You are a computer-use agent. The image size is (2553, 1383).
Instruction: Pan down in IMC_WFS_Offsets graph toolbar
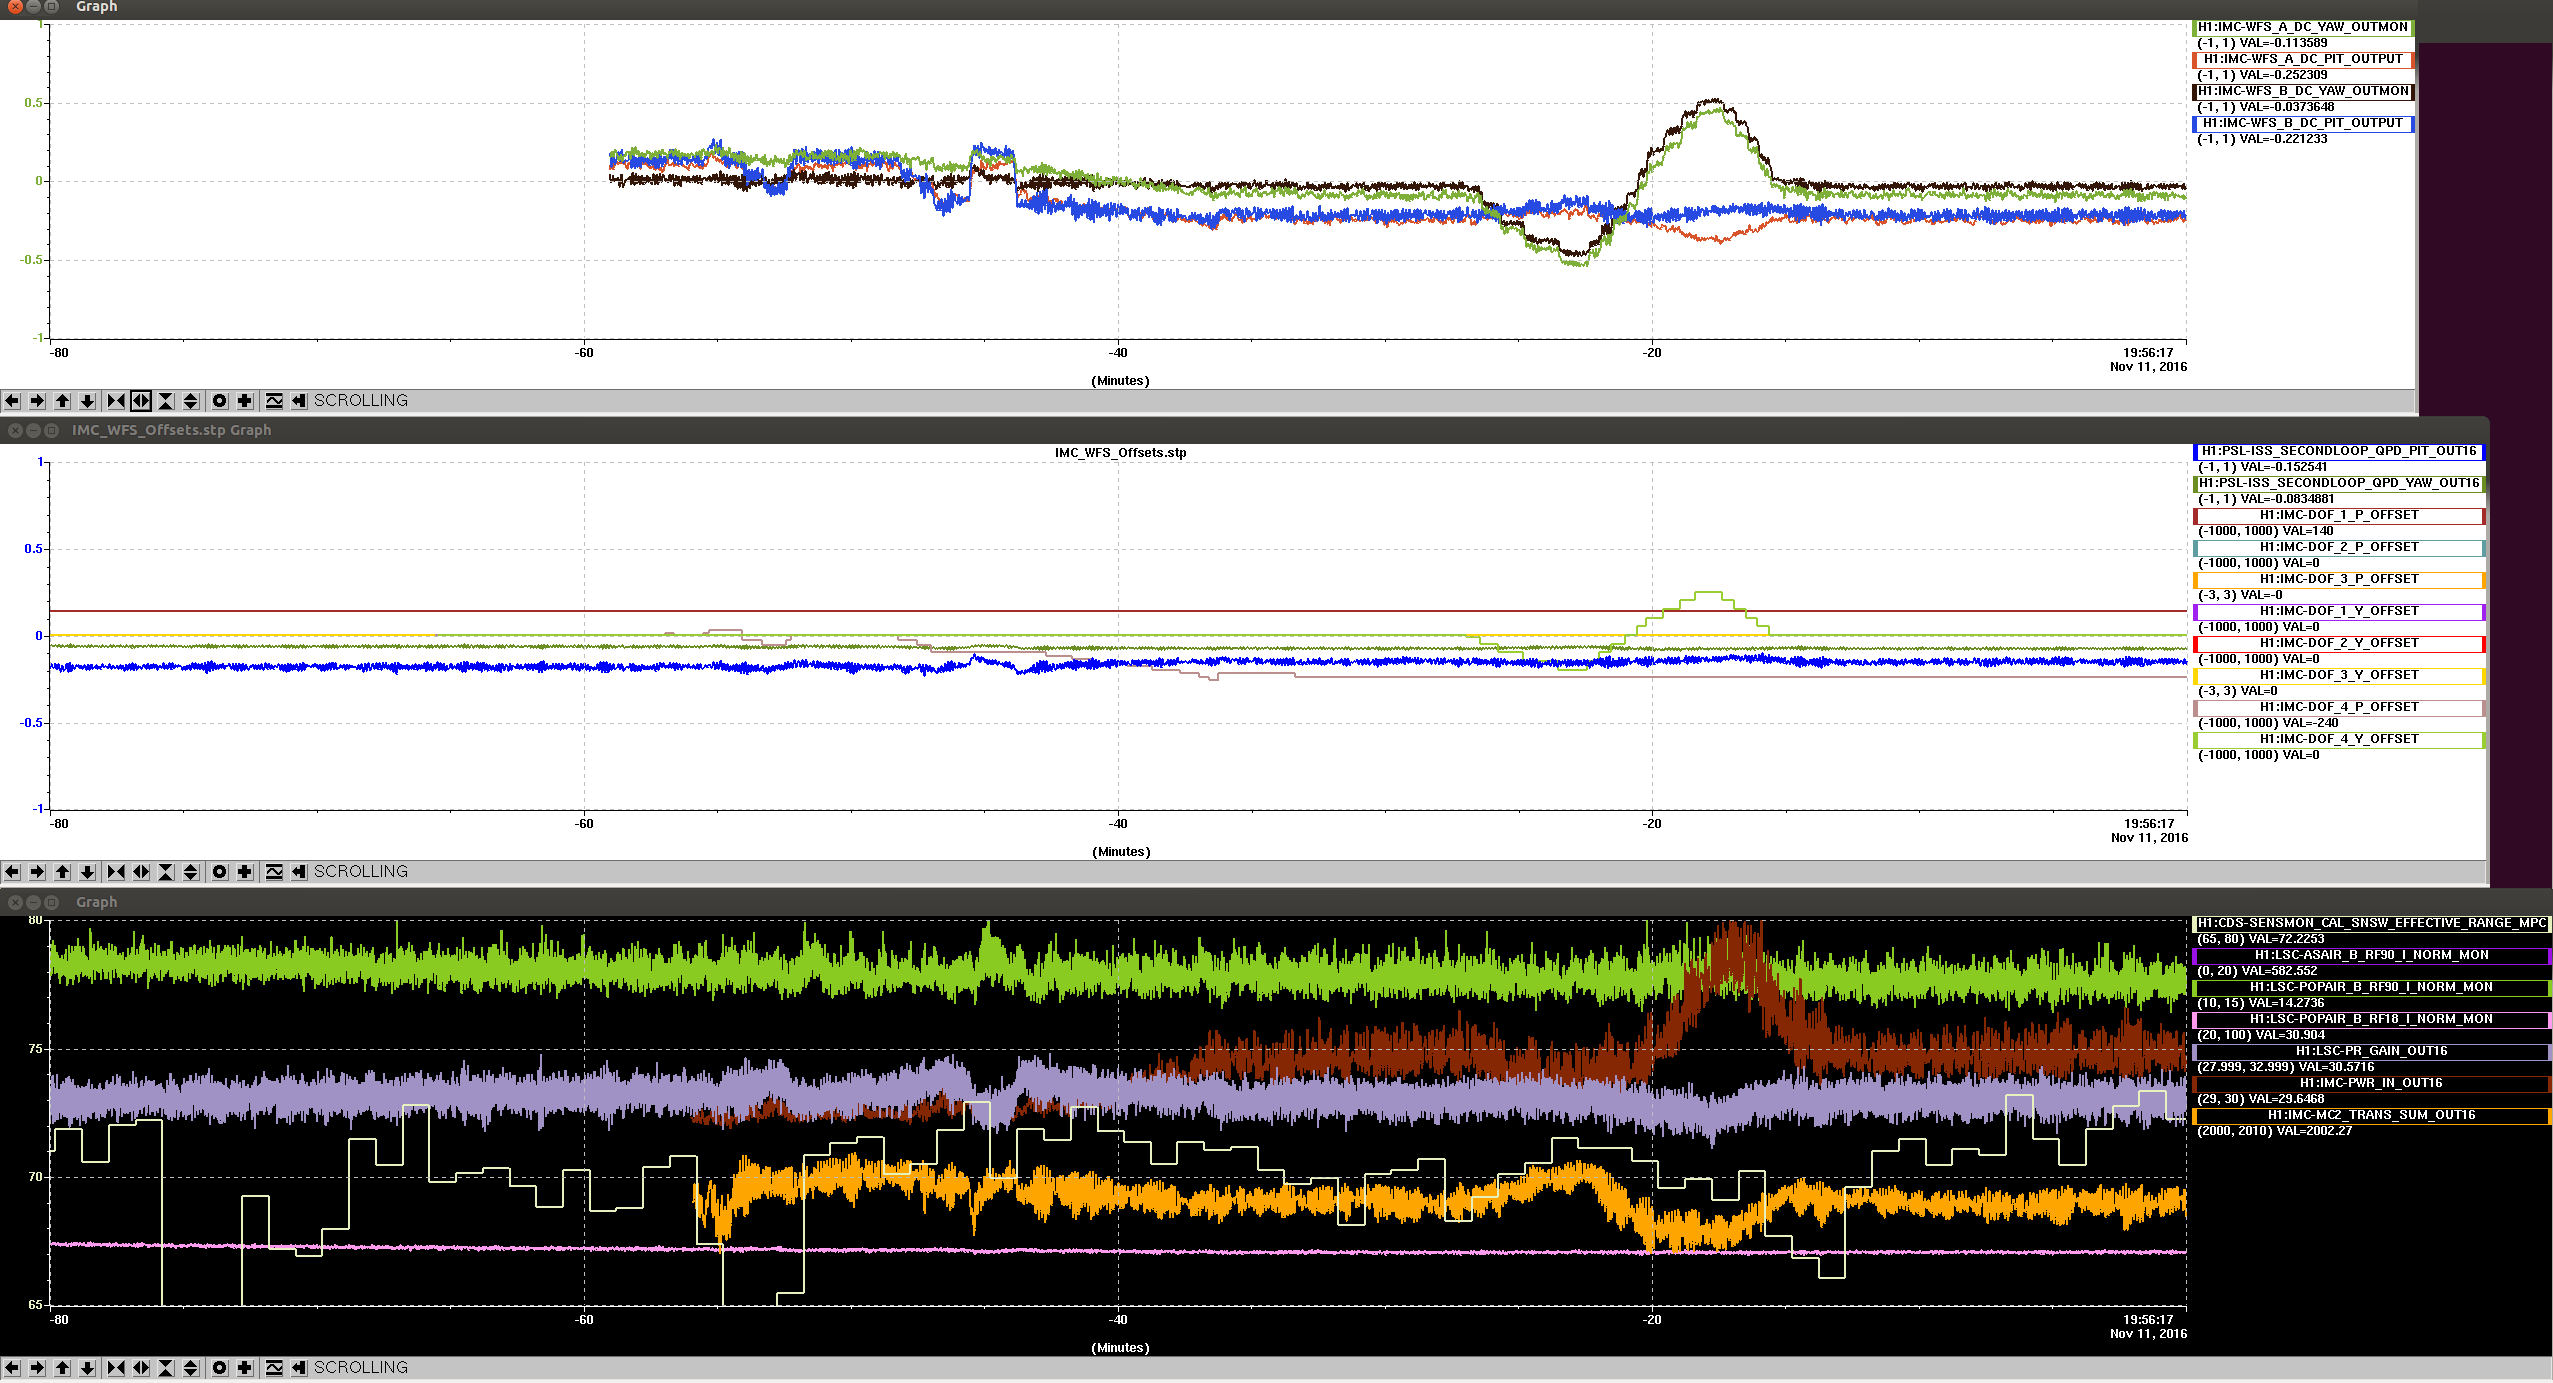coord(87,872)
